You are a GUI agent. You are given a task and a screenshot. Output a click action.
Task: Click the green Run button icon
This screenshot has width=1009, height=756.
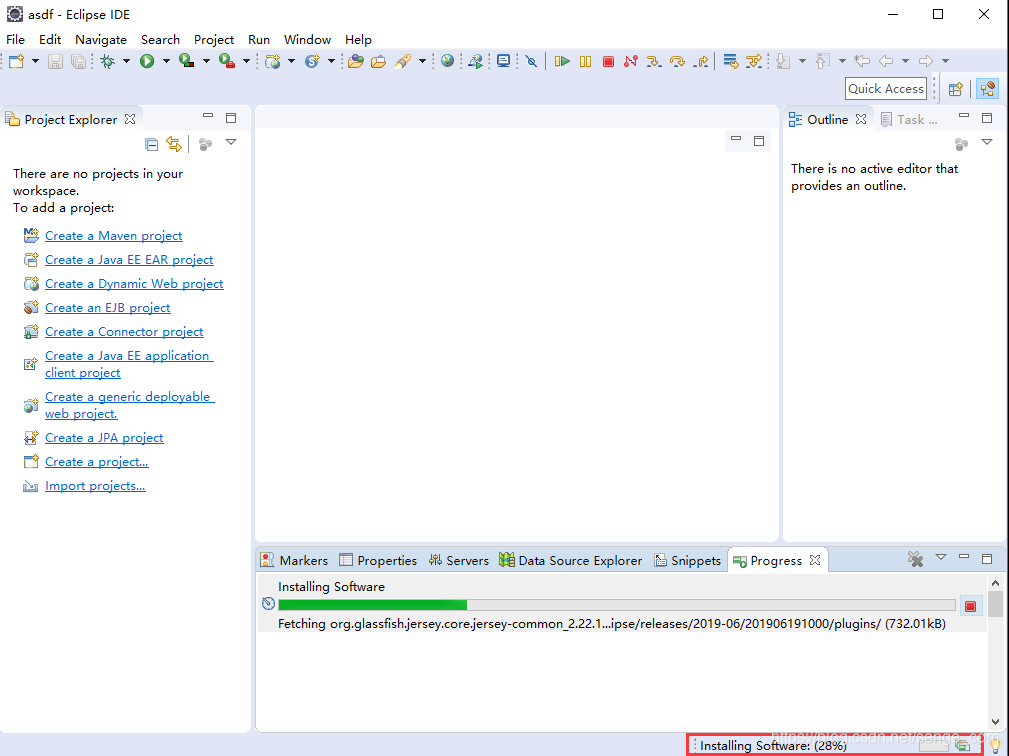coord(147,61)
